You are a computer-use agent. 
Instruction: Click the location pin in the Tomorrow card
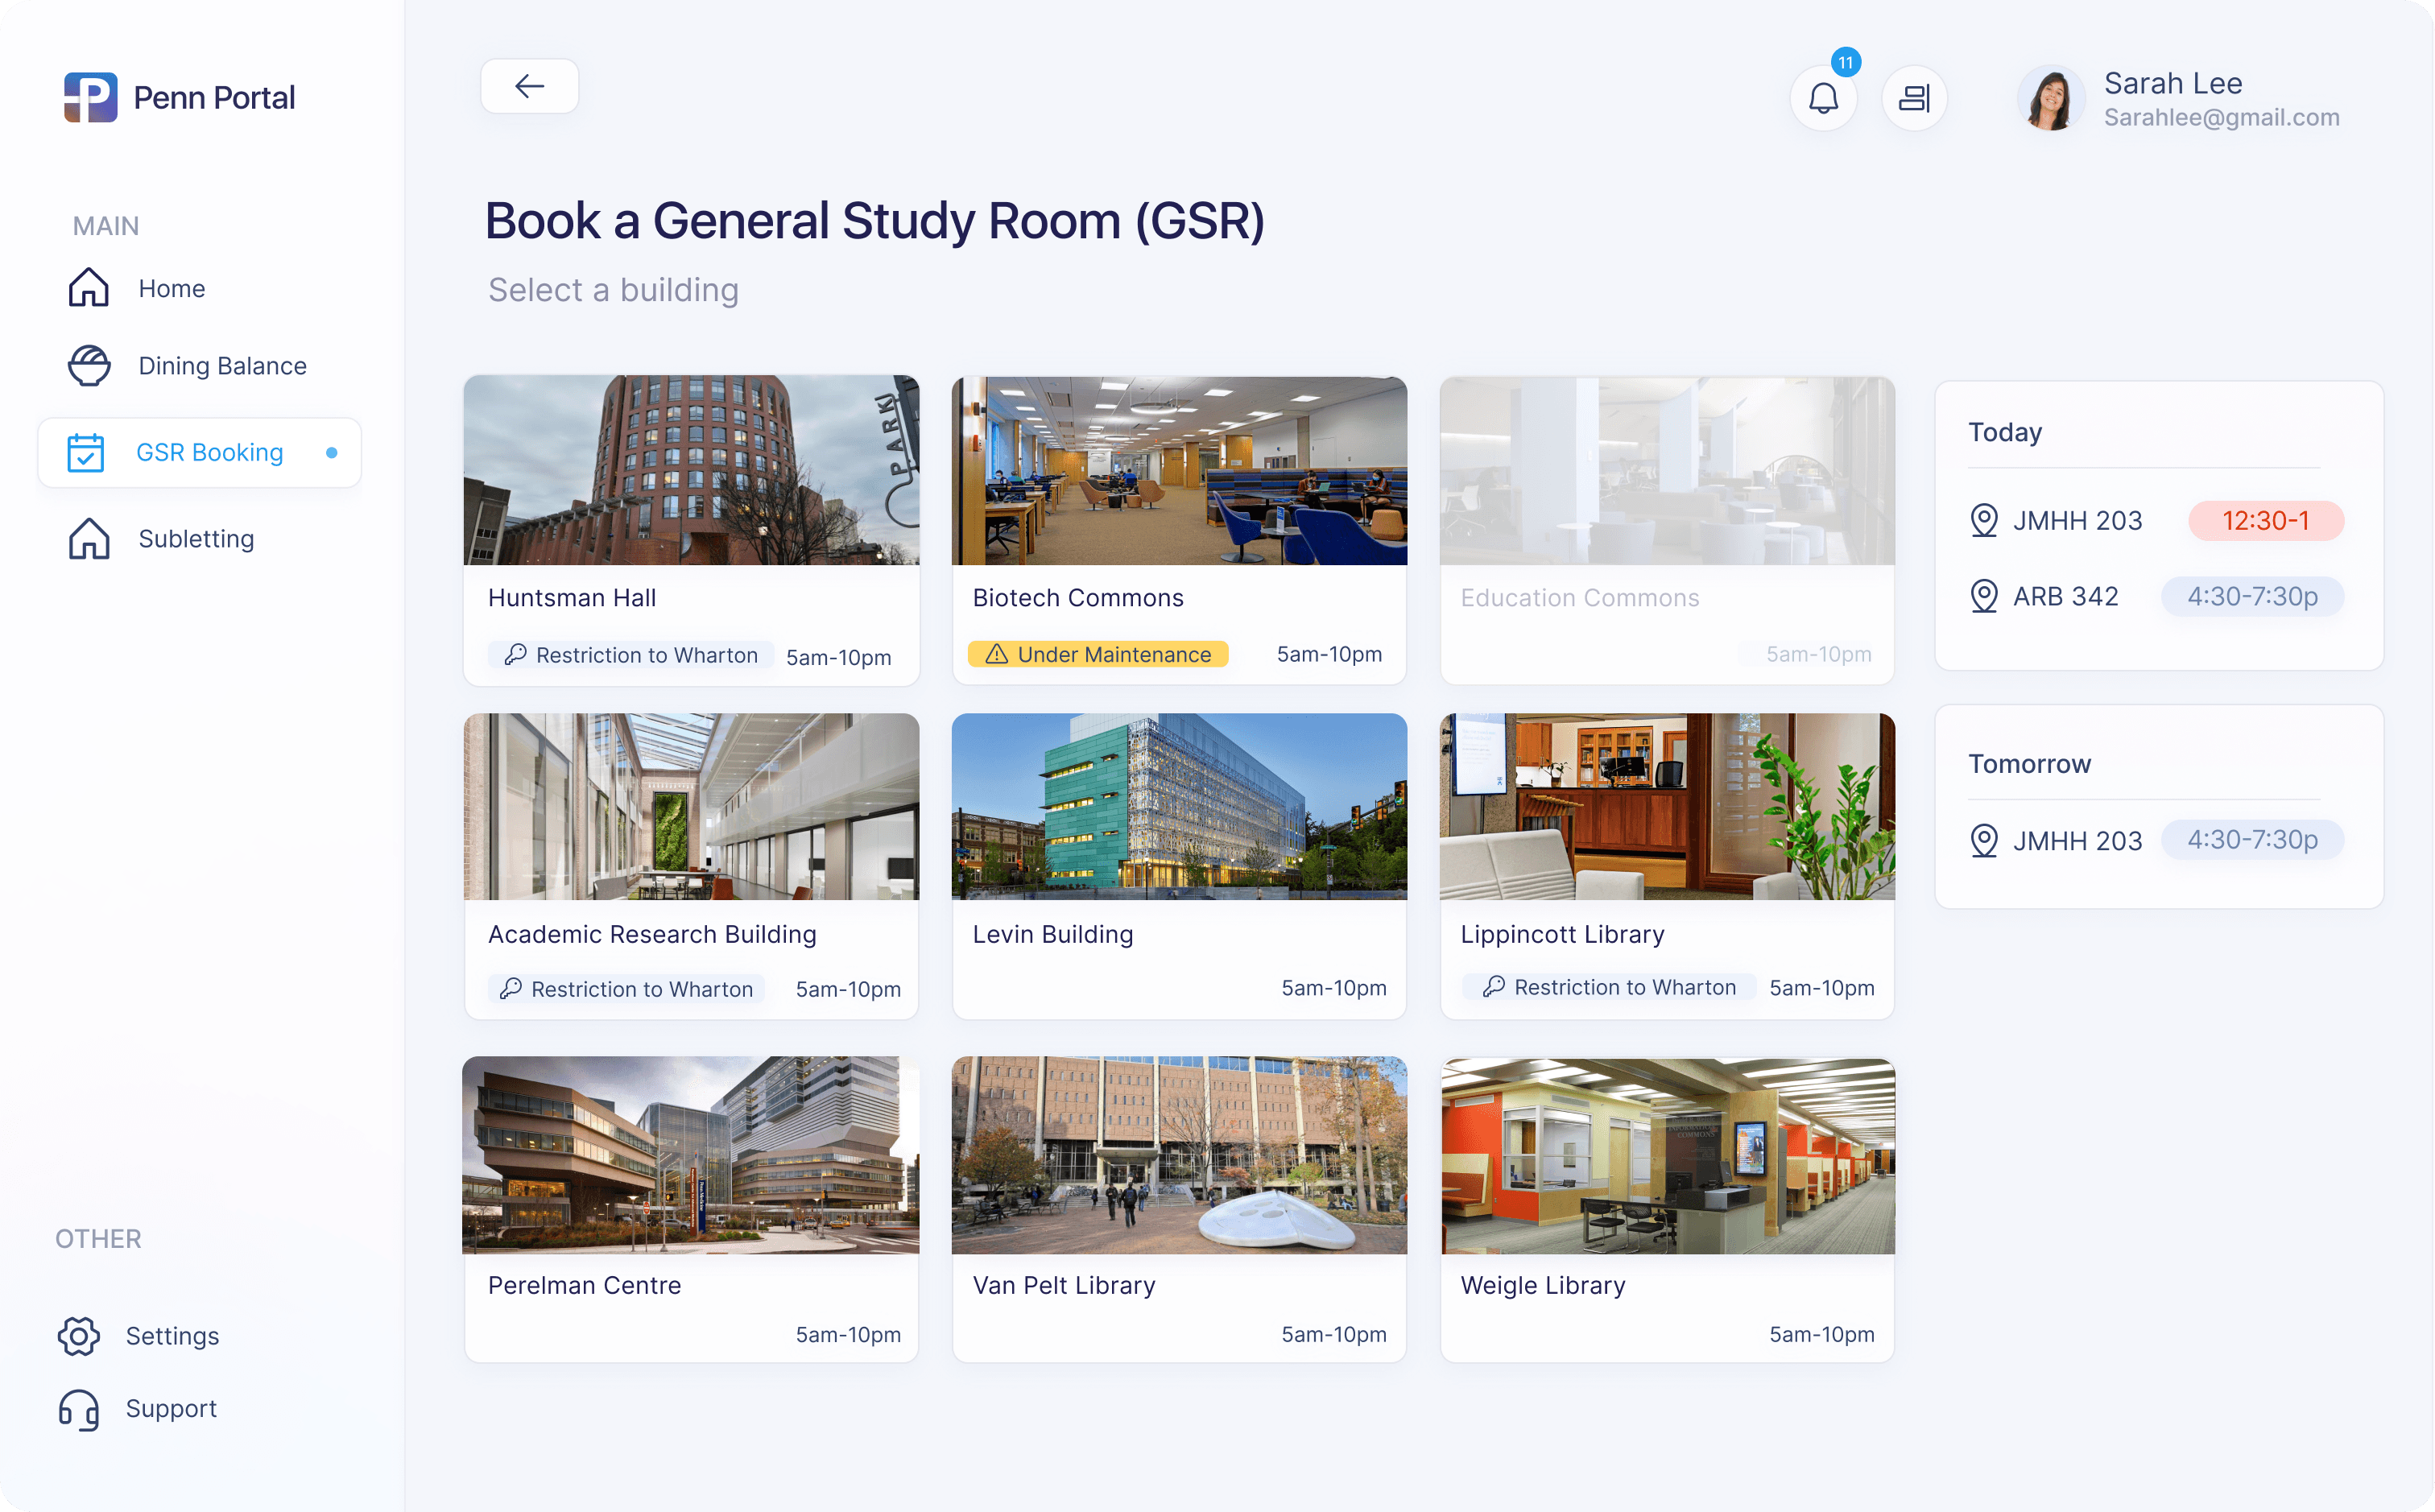(1984, 840)
